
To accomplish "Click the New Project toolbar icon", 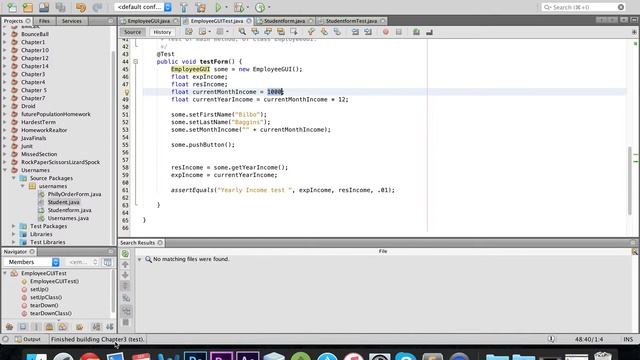I will click(x=28, y=7).
